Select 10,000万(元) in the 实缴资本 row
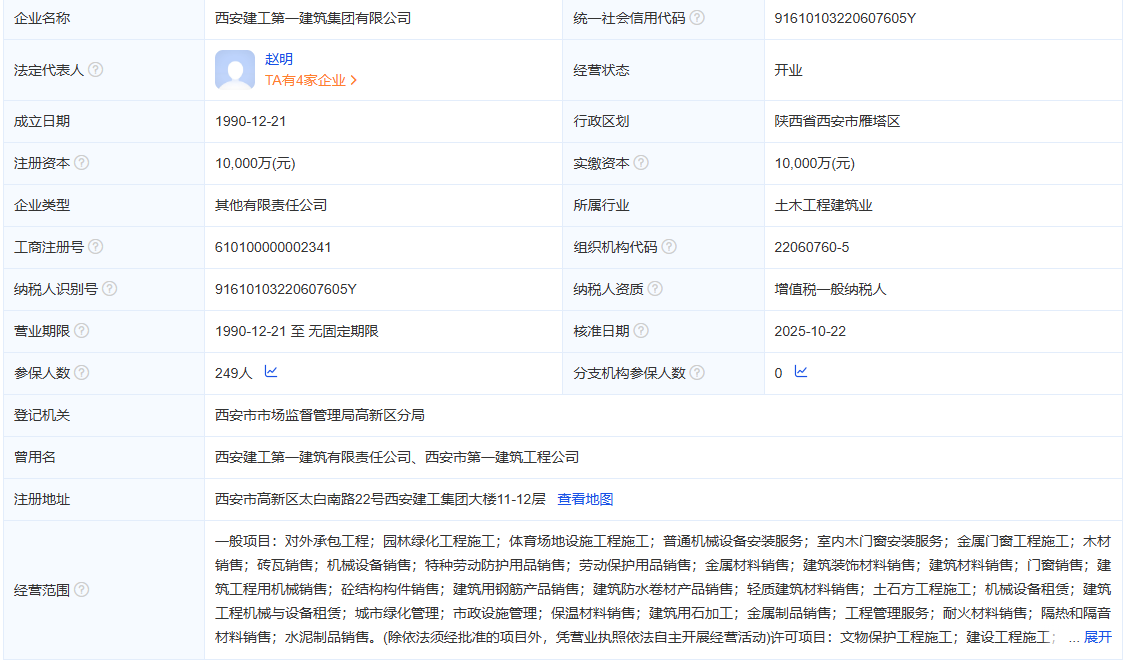This screenshot has height=664, width=1125. click(x=814, y=163)
